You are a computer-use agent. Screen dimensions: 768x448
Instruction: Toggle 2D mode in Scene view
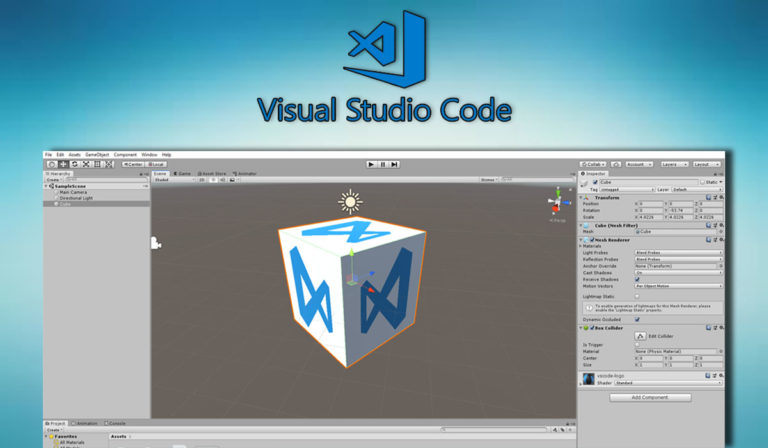202,180
